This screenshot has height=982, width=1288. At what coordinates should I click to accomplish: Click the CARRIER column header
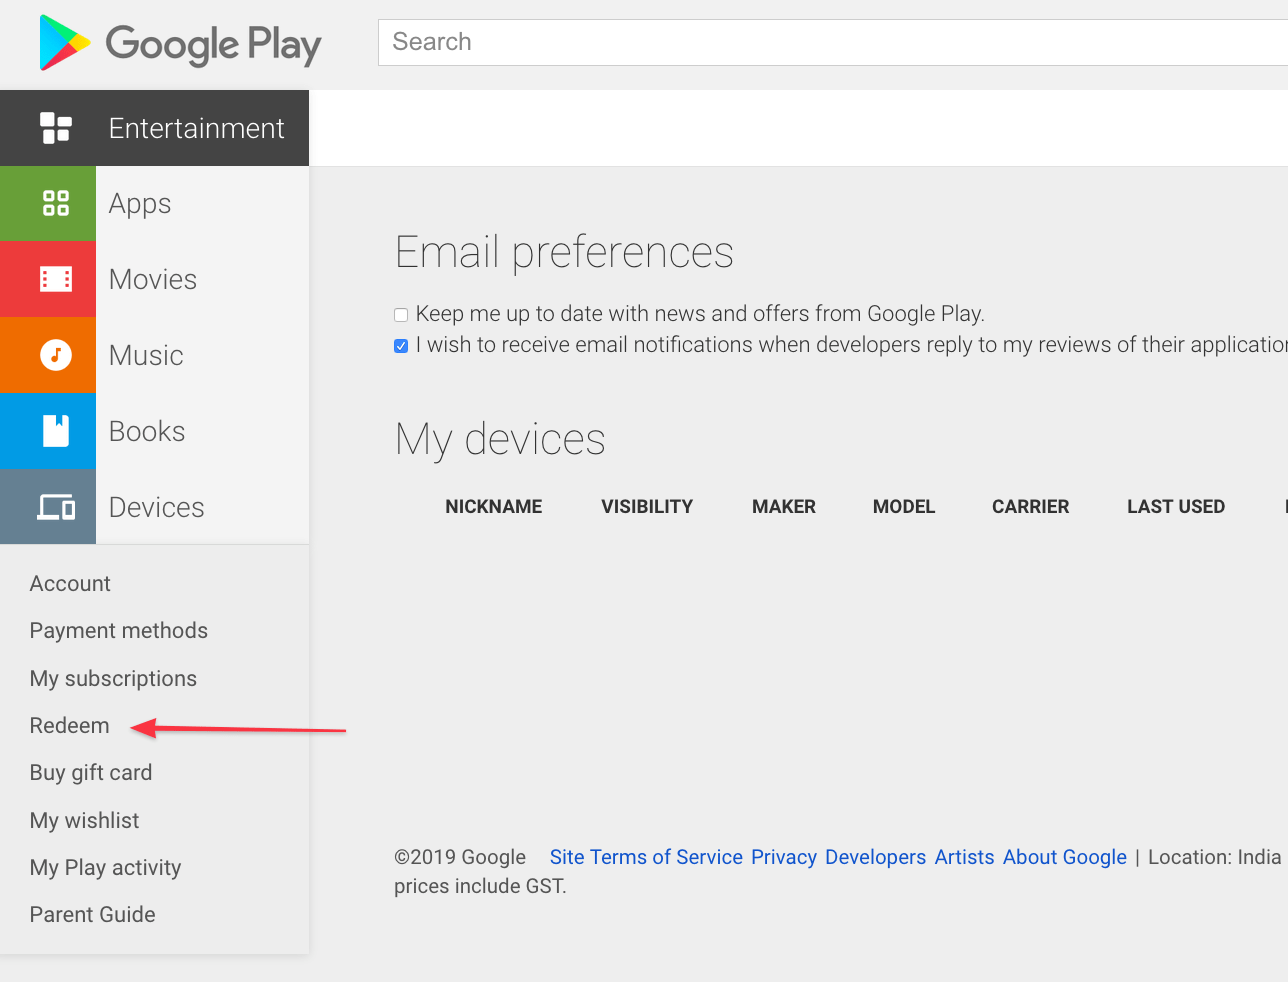point(1031,507)
